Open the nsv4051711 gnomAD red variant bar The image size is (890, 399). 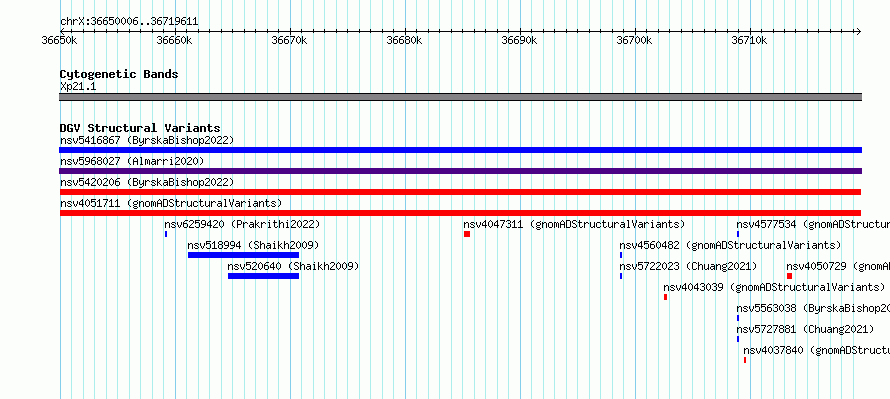(x=460, y=213)
